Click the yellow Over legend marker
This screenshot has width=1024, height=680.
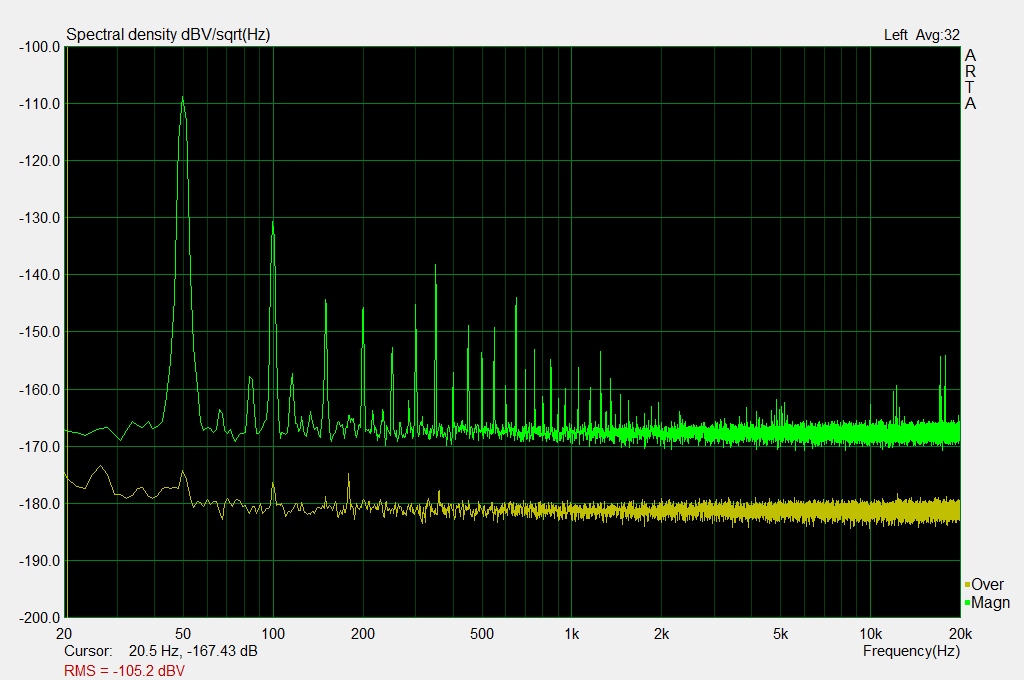967,585
